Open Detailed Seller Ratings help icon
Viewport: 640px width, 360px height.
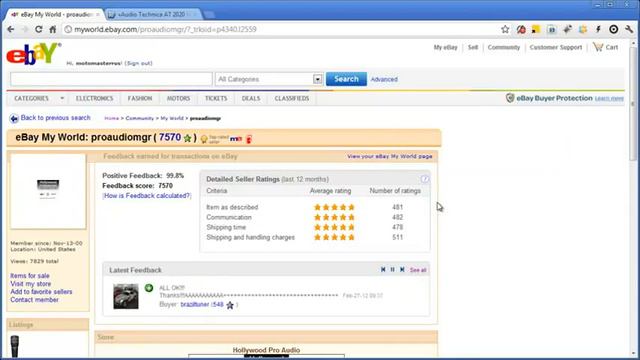coord(424,179)
